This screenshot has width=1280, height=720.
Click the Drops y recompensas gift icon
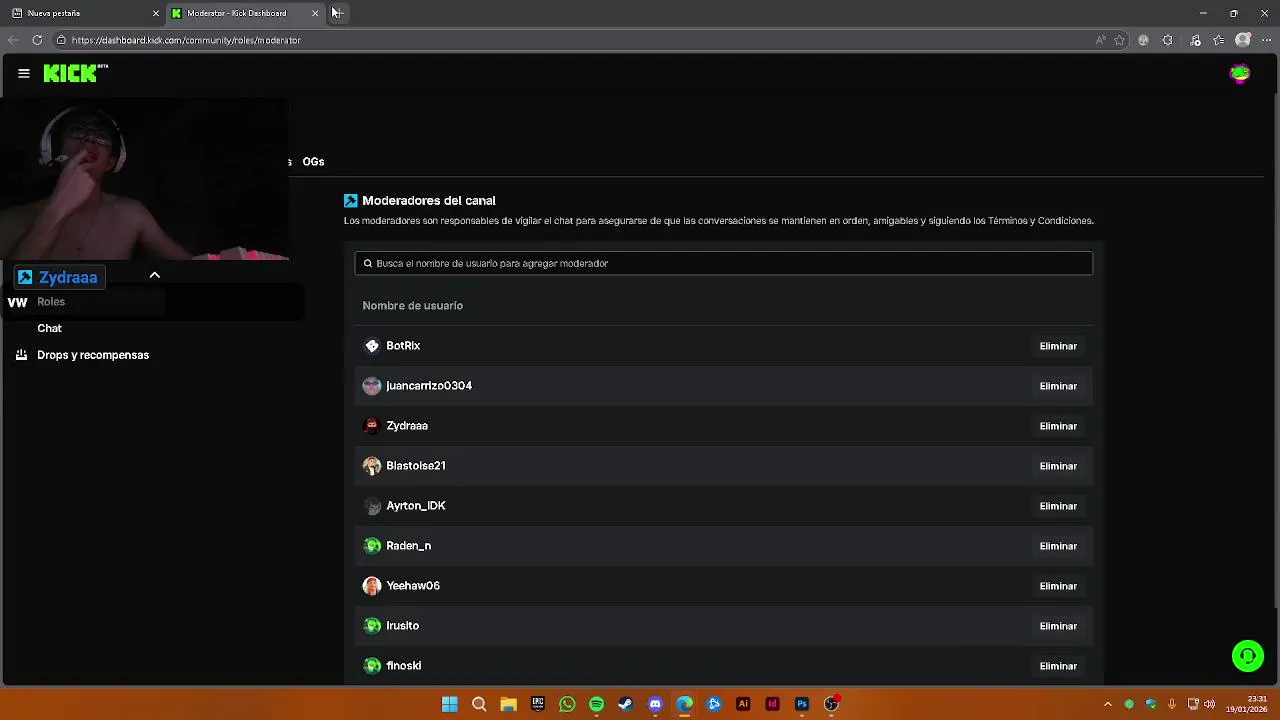click(x=21, y=355)
